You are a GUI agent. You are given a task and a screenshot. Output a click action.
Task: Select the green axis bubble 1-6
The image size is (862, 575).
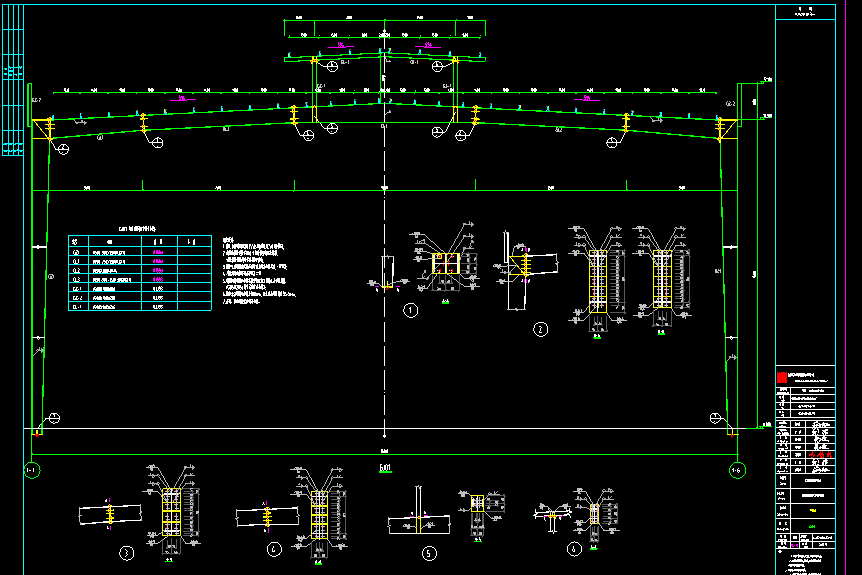point(737,471)
